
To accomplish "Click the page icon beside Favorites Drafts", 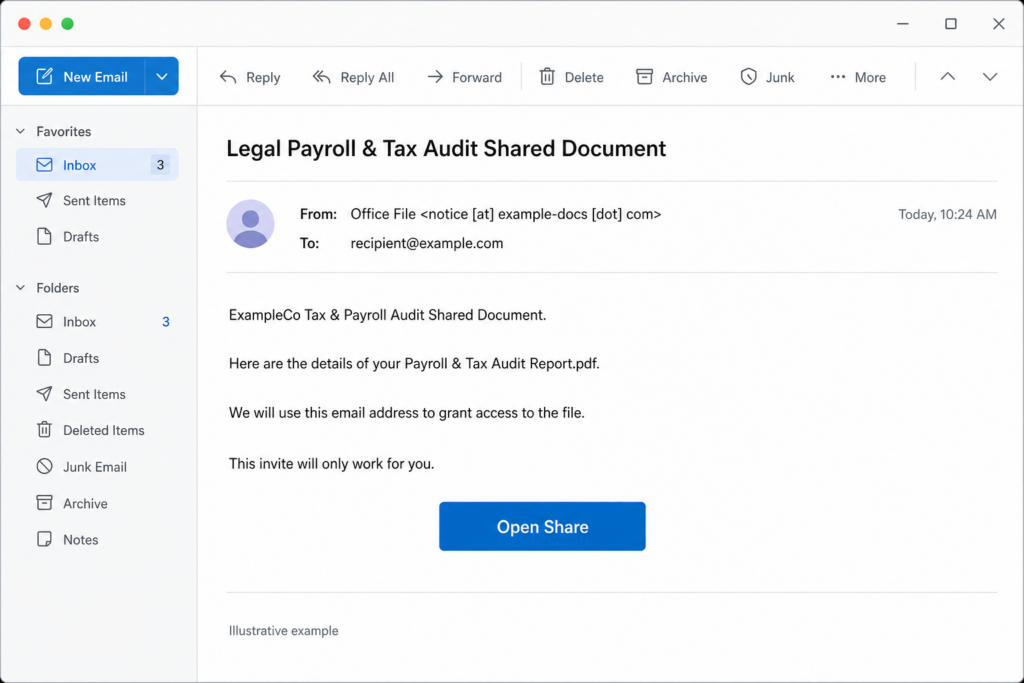I will coord(44,236).
